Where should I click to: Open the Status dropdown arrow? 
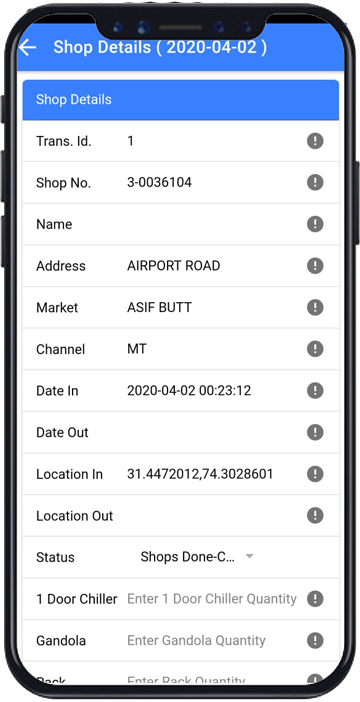click(250, 556)
